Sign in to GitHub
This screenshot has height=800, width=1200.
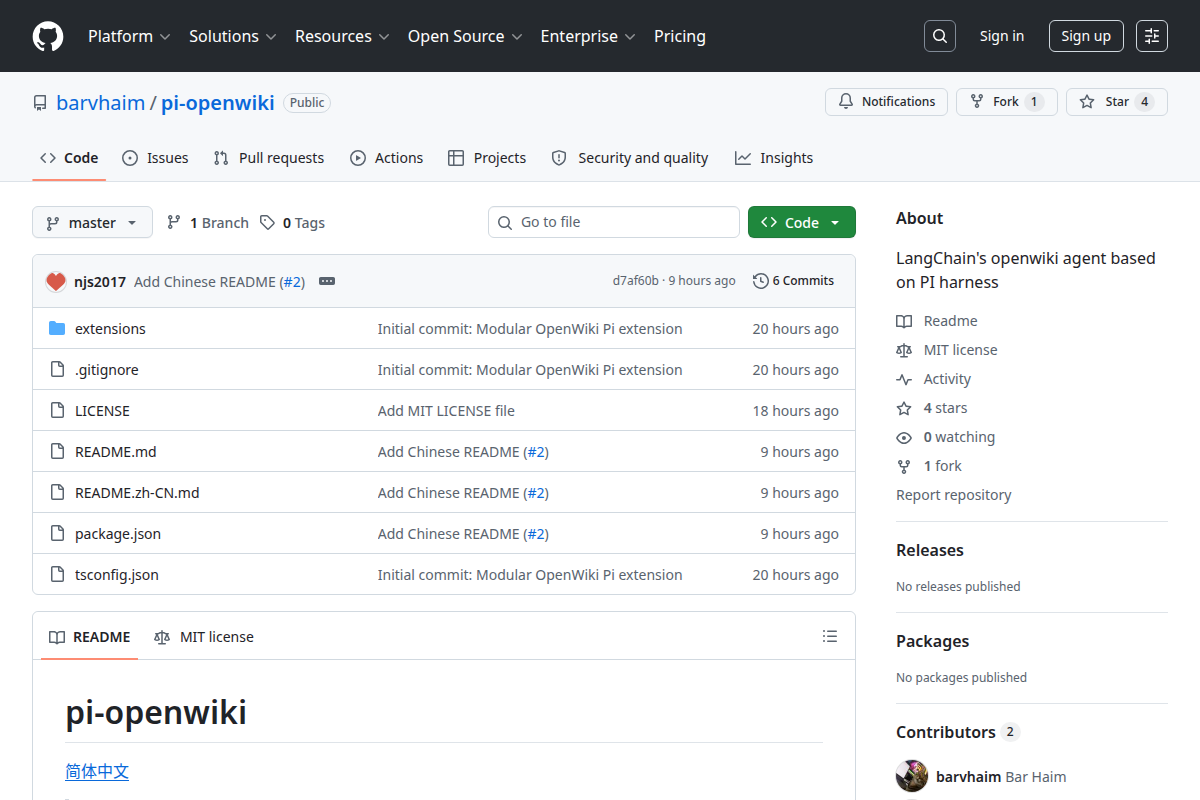pyautogui.click(x=1001, y=36)
